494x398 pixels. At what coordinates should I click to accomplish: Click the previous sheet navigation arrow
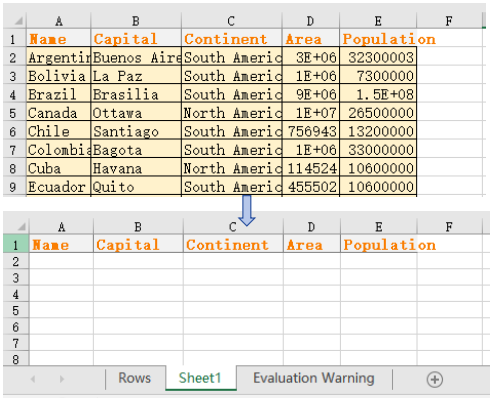33,379
